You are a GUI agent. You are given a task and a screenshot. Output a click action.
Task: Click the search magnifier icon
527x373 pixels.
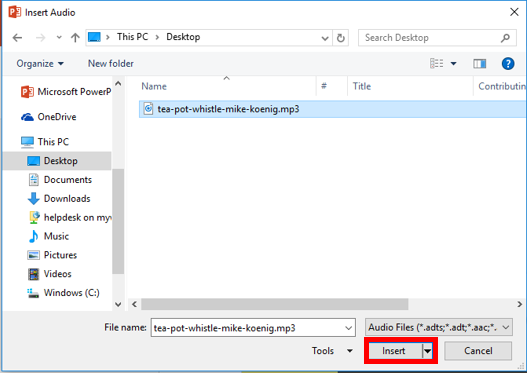coord(505,38)
